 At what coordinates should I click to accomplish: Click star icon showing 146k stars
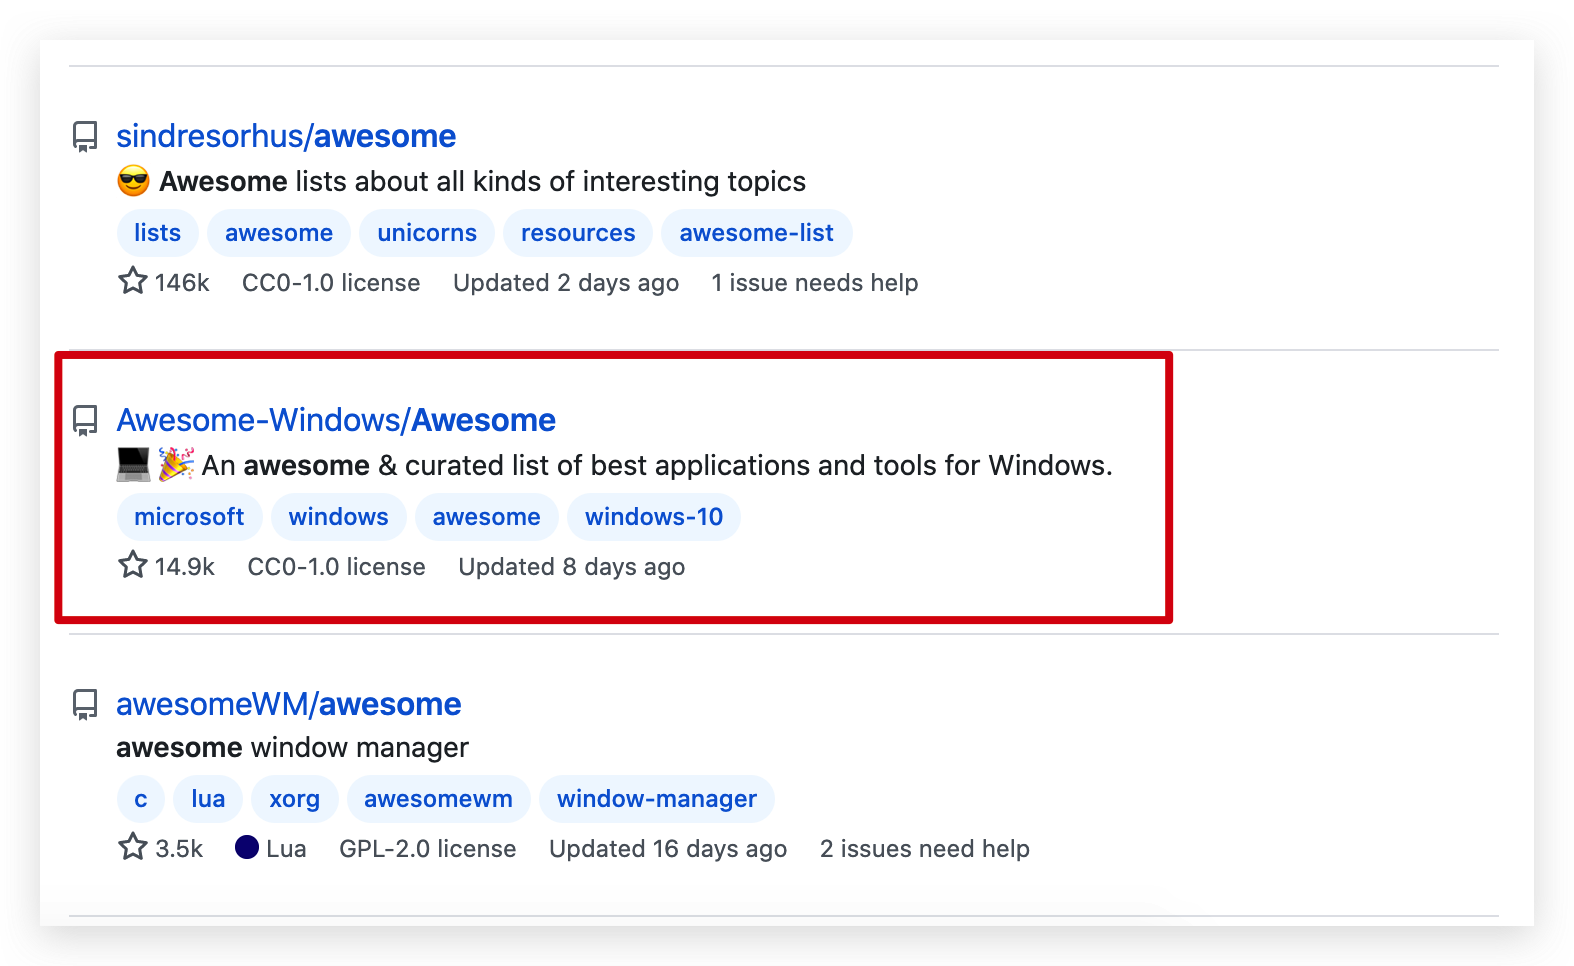133,281
